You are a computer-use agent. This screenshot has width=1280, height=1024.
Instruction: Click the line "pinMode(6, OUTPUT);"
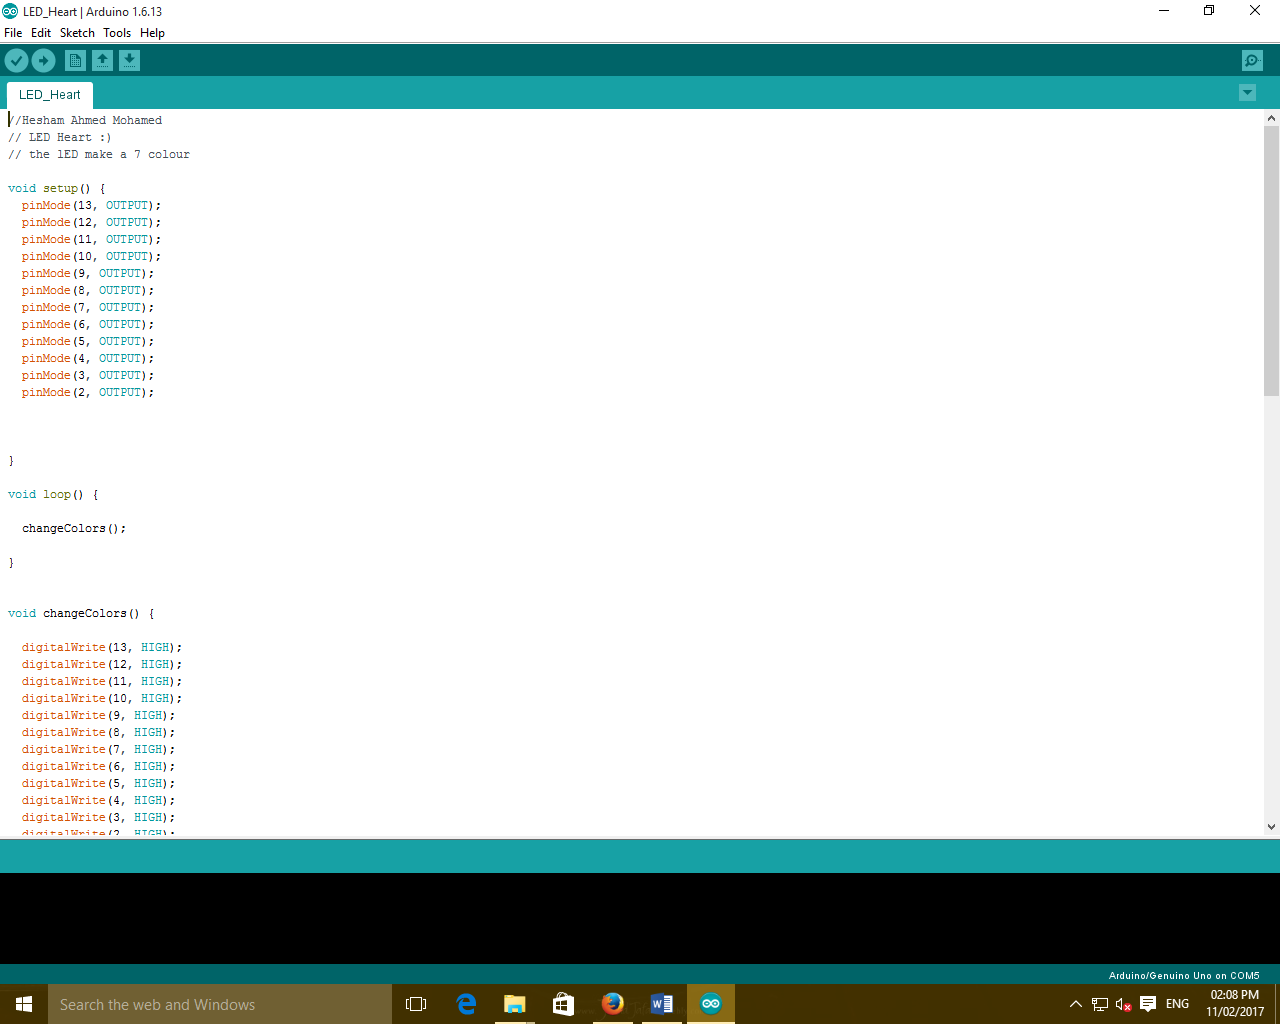[x=88, y=324]
